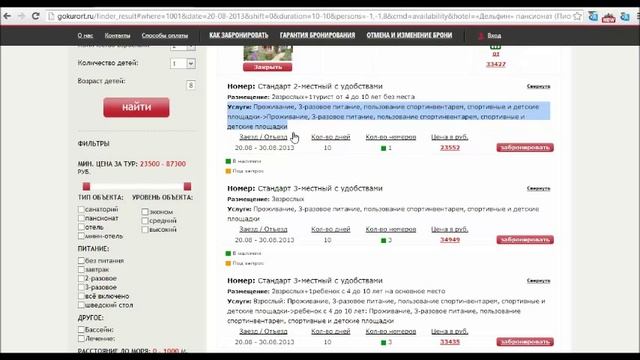Click calendar icon above price 33427
Image resolution: width=640 pixels, height=360 pixels.
(495, 47)
